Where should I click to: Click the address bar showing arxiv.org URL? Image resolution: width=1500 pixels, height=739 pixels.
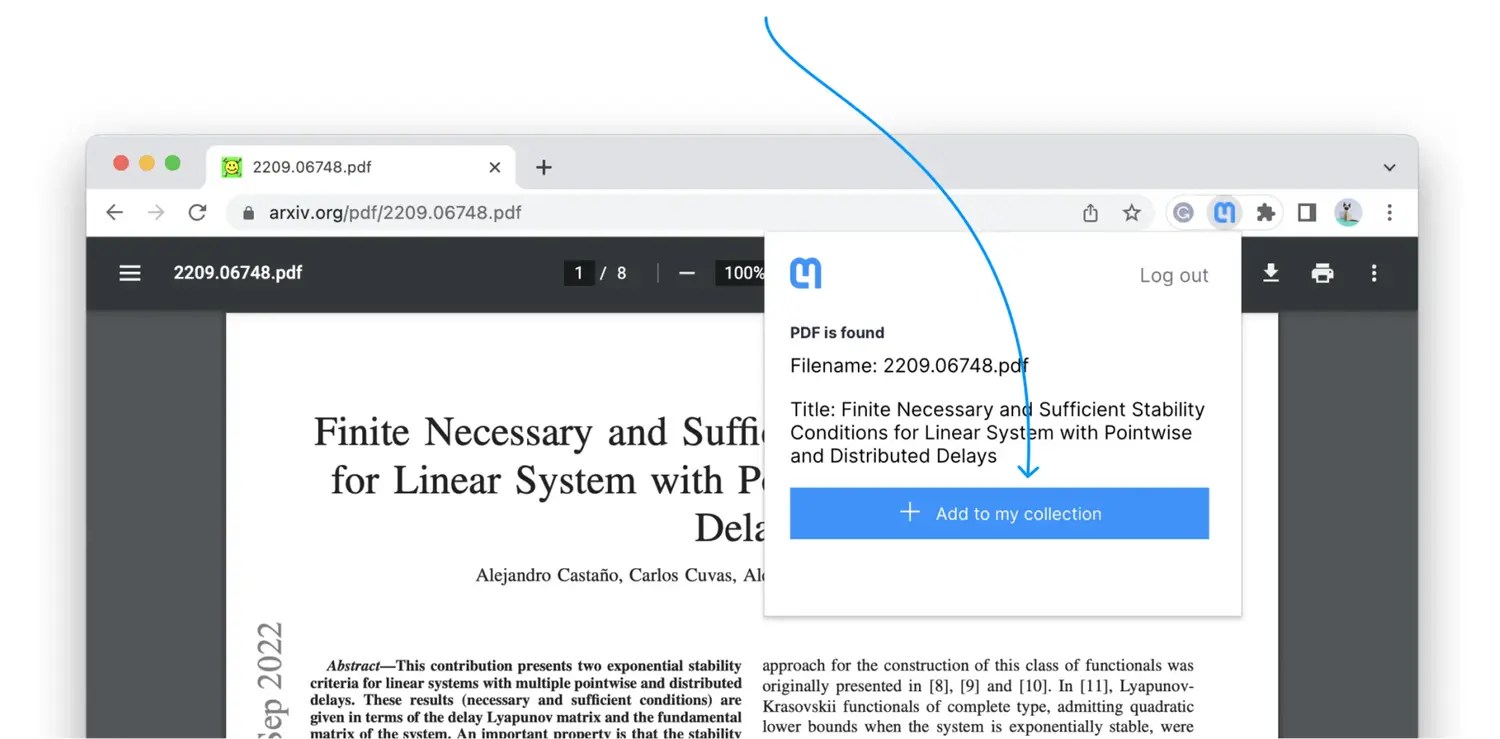pos(395,212)
